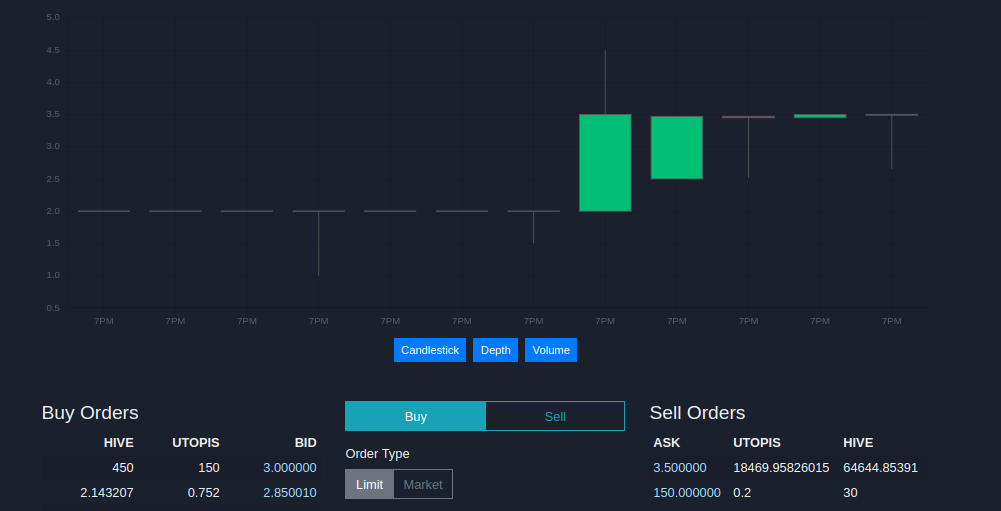Select the Buy tab
Screen dimensions: 1001x511
416,416
